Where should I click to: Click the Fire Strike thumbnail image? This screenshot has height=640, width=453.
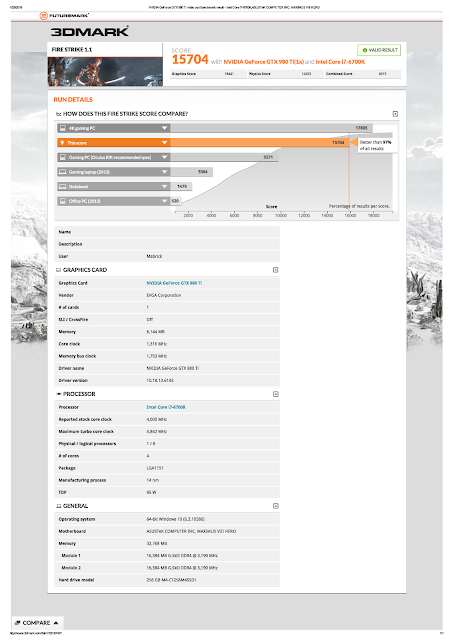105,71
